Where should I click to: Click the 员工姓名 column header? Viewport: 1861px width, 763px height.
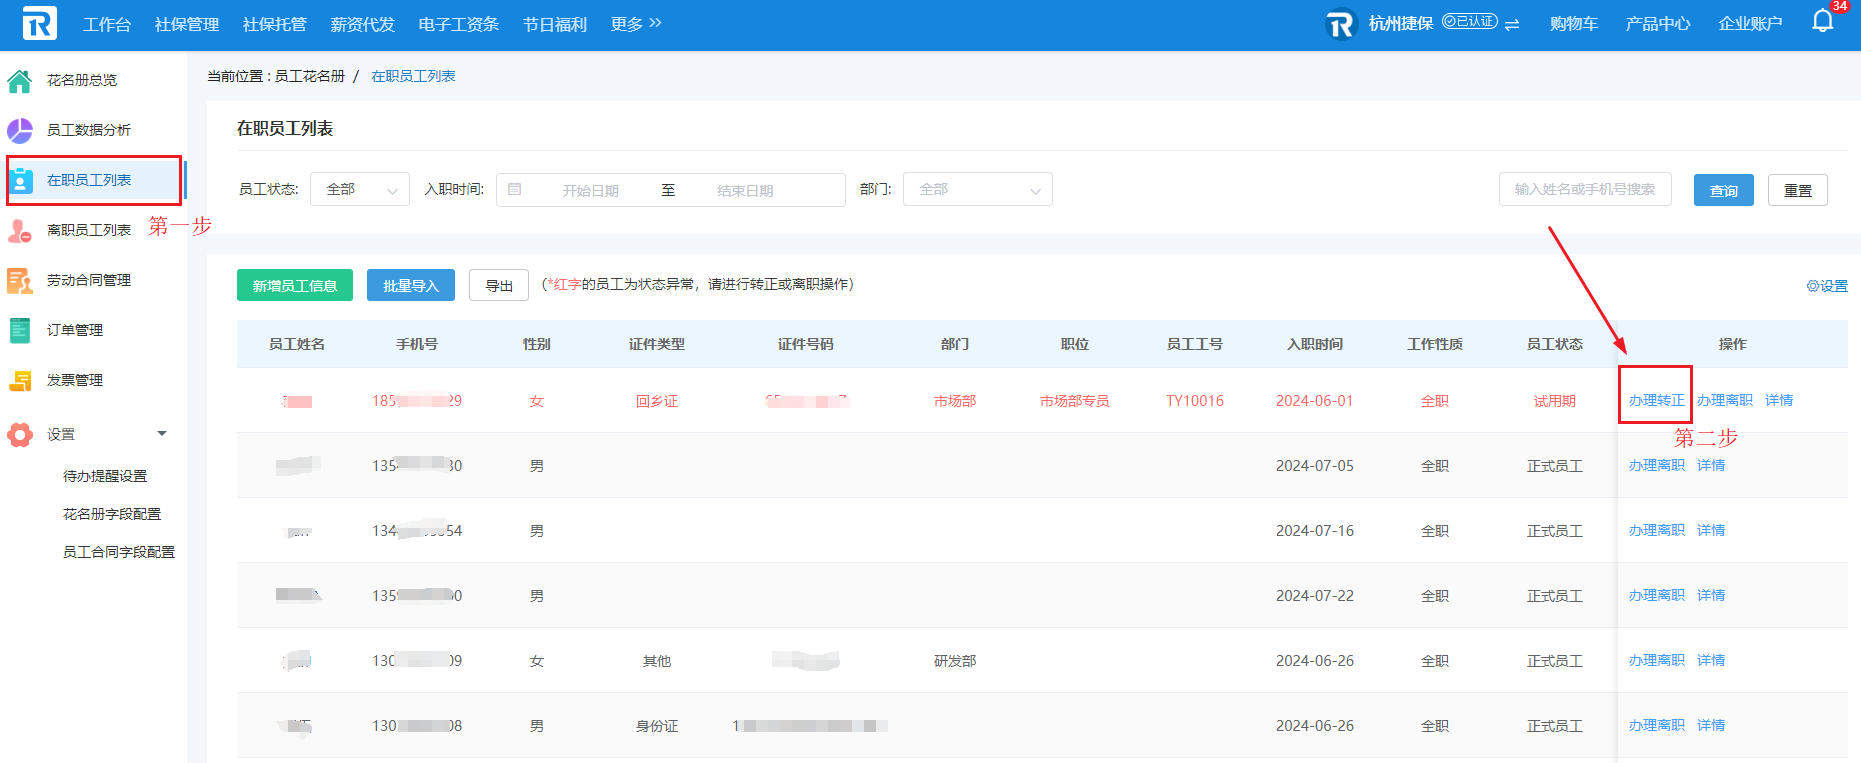coord(297,344)
